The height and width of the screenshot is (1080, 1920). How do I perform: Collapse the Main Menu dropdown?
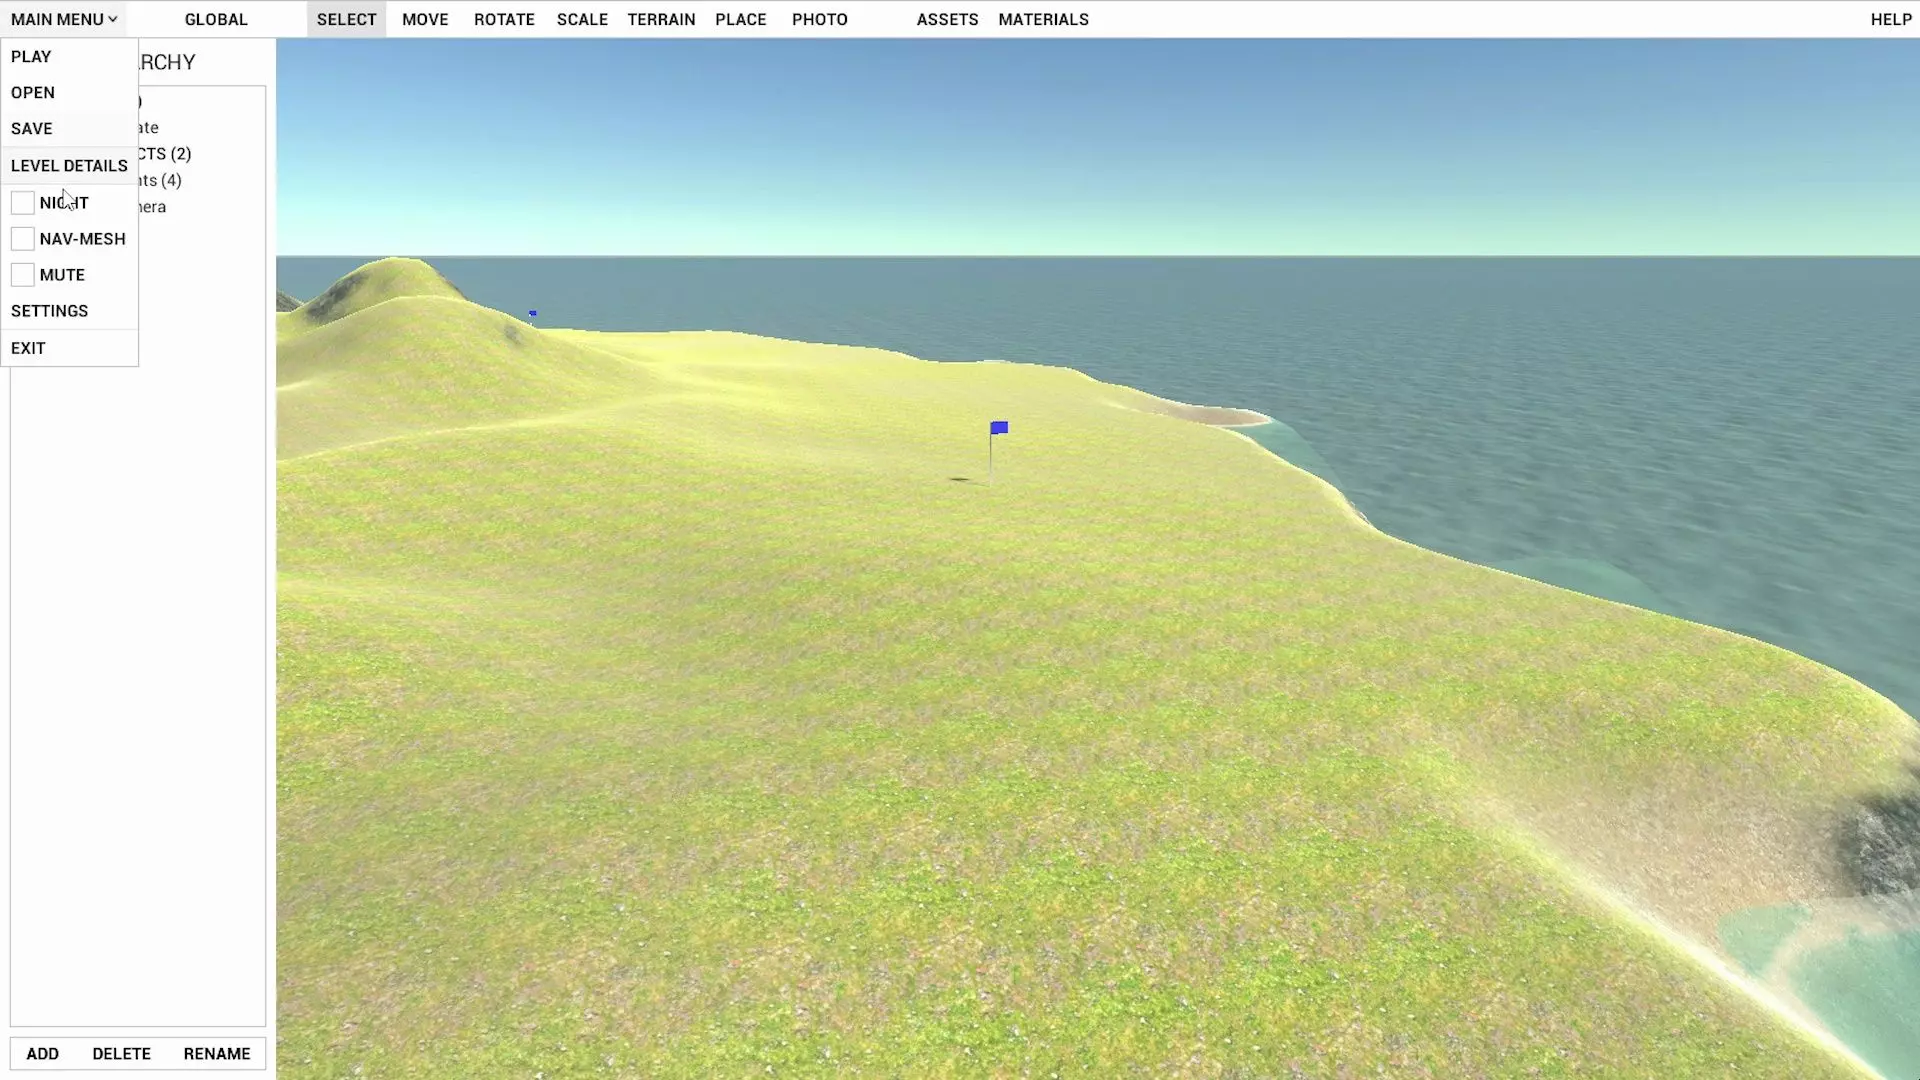tap(64, 19)
